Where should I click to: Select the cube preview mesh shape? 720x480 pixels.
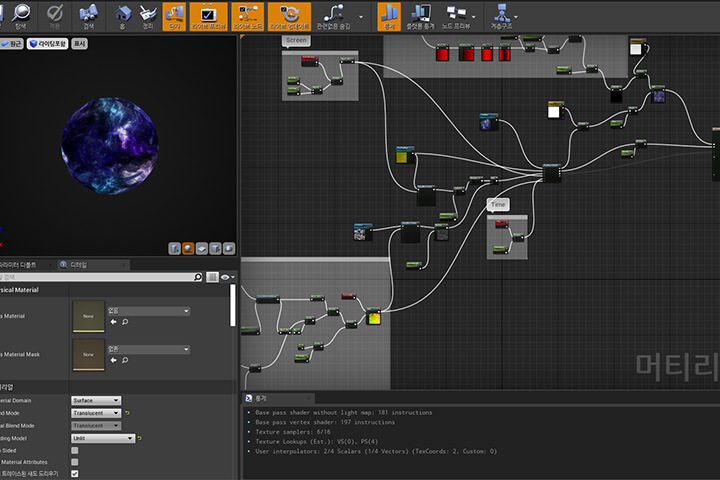[215, 248]
